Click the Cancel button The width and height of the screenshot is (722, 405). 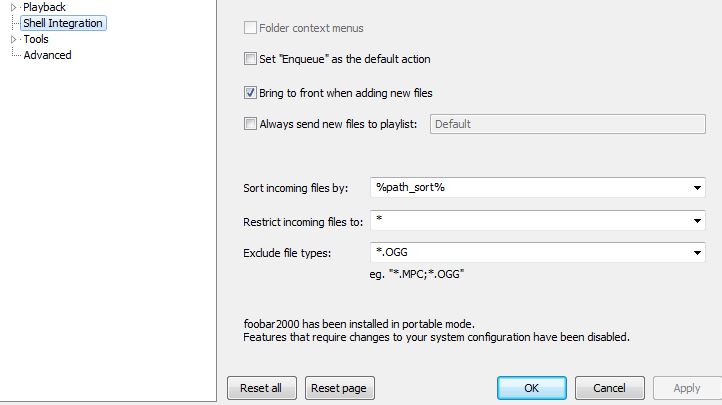click(609, 388)
